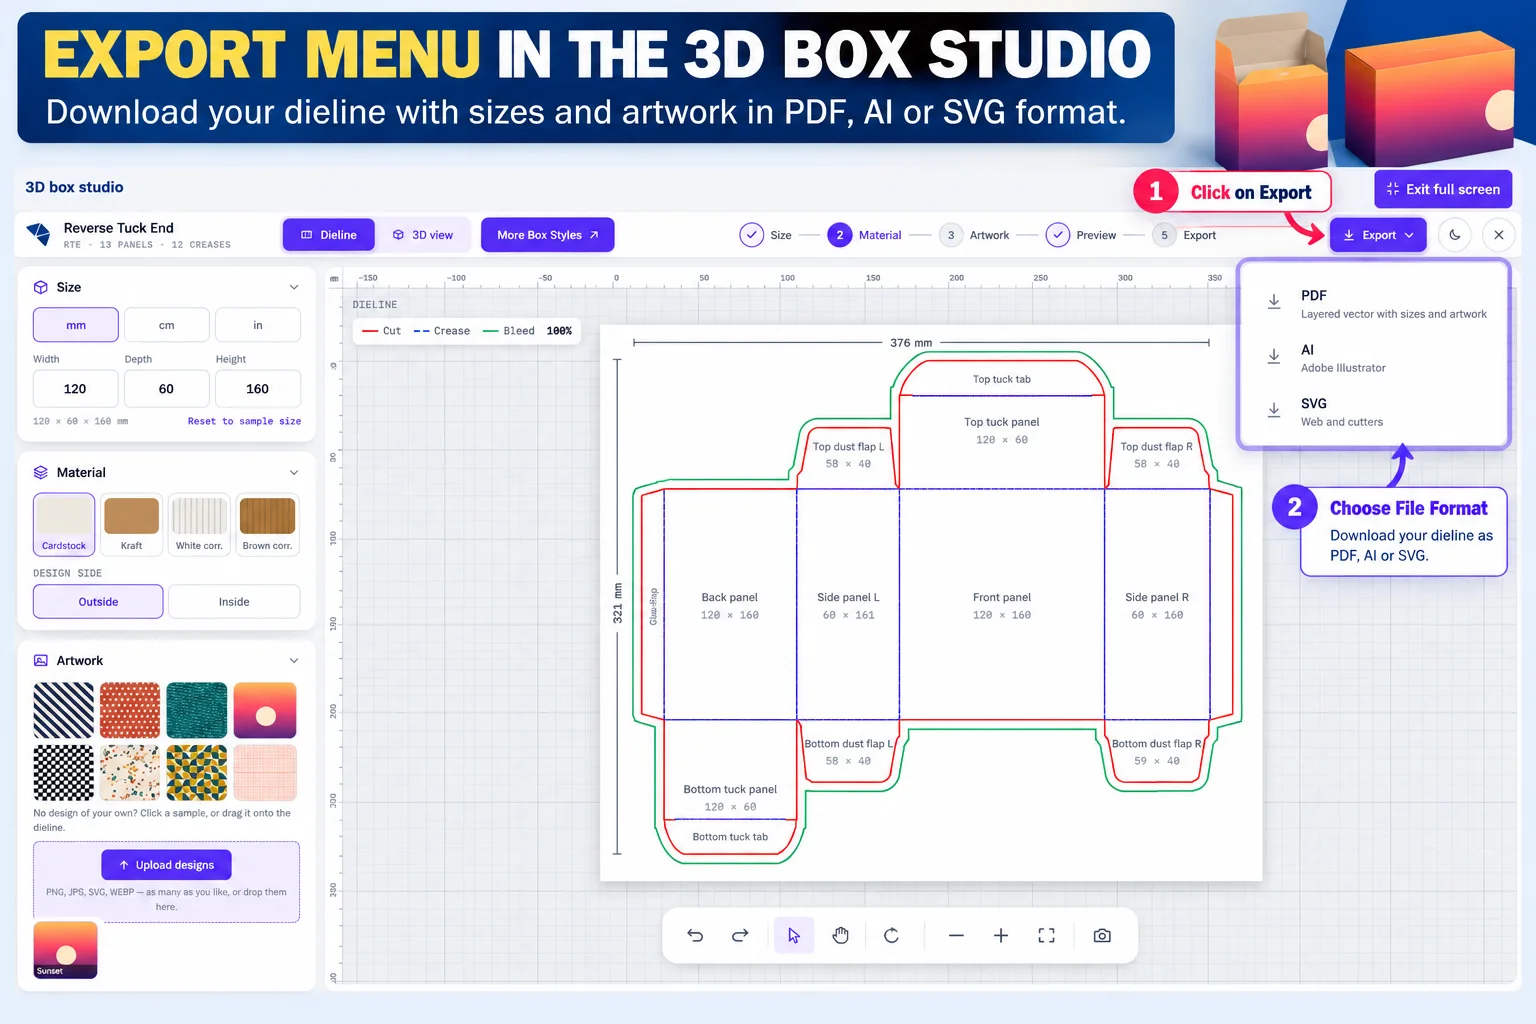The height and width of the screenshot is (1024, 1536).
Task: Open More Box Styles
Action: [548, 235]
